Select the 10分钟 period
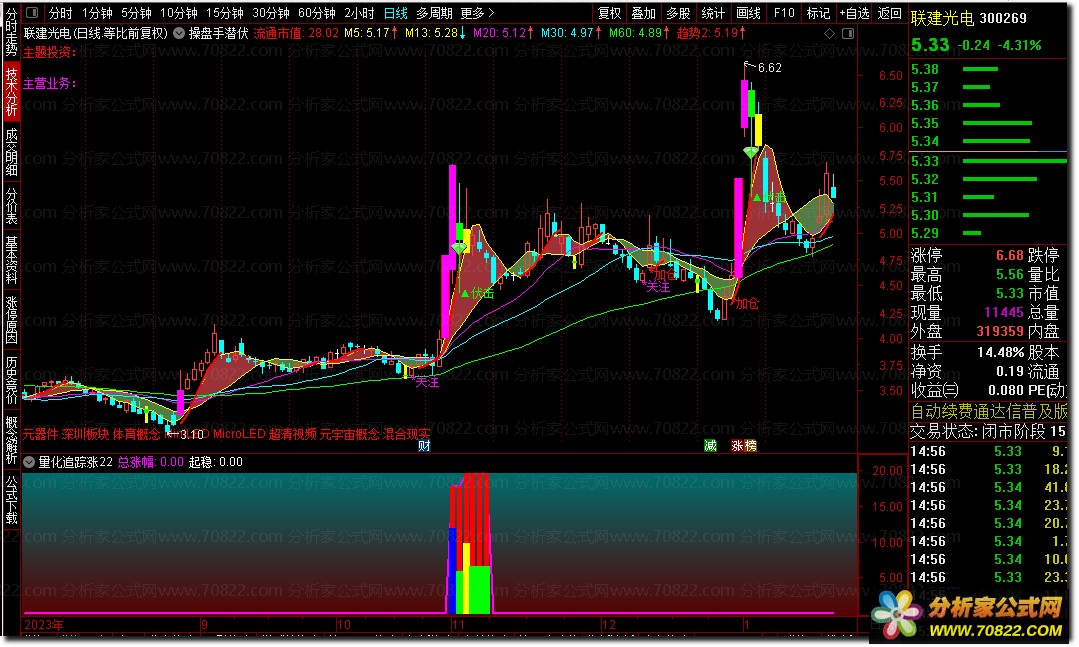 (x=179, y=13)
